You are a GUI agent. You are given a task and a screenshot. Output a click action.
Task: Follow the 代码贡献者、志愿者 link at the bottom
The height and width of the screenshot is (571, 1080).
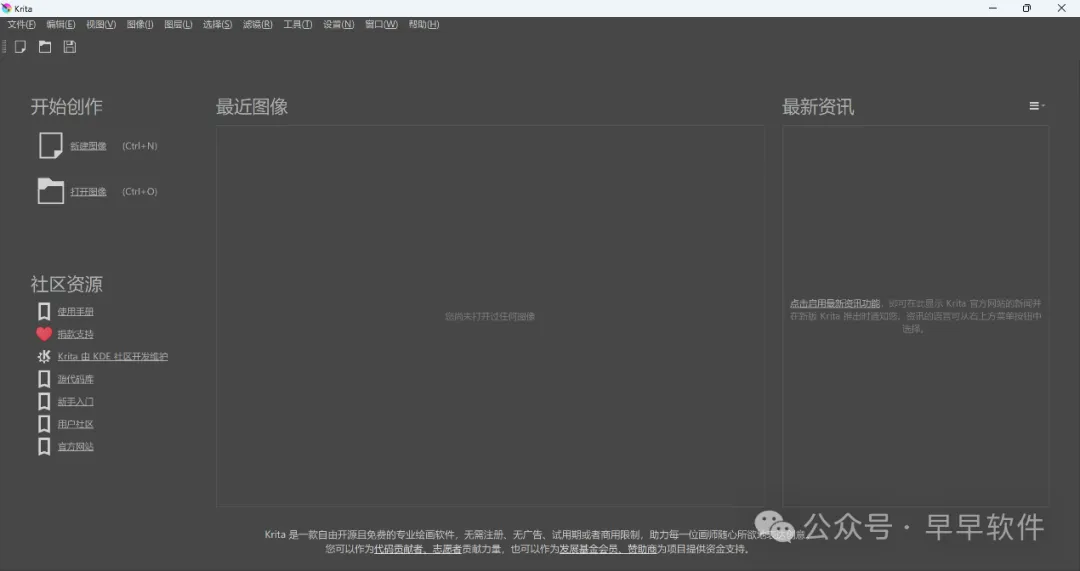pos(418,549)
